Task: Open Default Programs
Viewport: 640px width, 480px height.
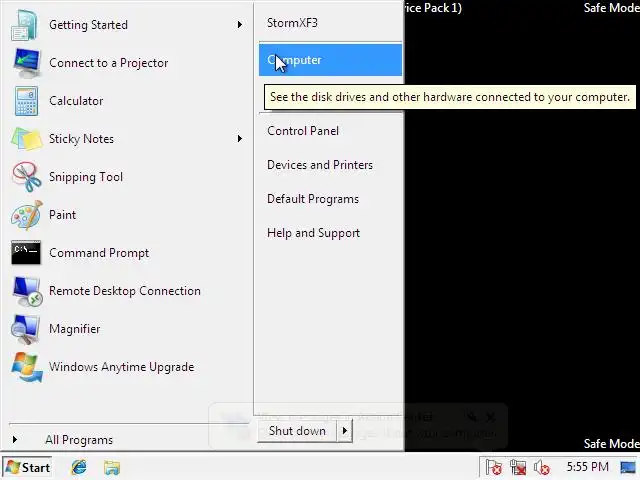Action: click(313, 199)
